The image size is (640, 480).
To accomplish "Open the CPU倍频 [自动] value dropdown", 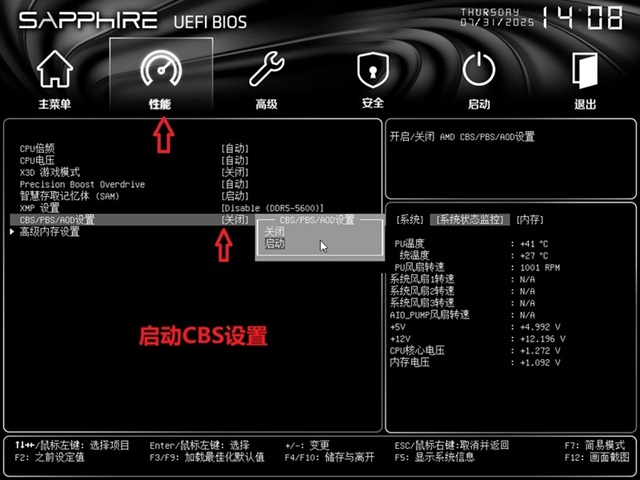I will (x=235, y=149).
